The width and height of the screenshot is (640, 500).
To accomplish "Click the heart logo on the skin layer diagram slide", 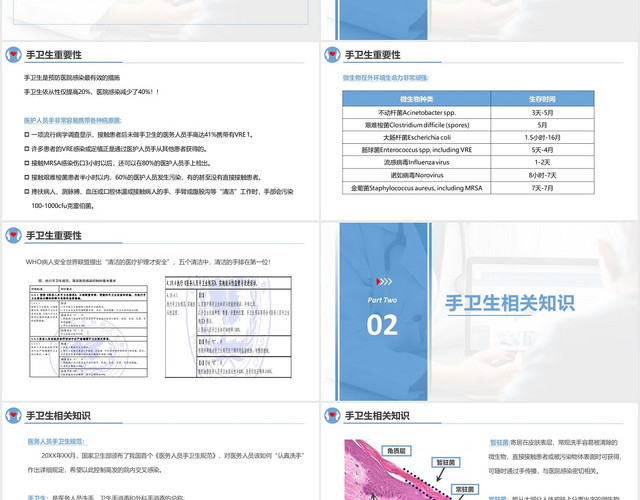I will point(332,416).
